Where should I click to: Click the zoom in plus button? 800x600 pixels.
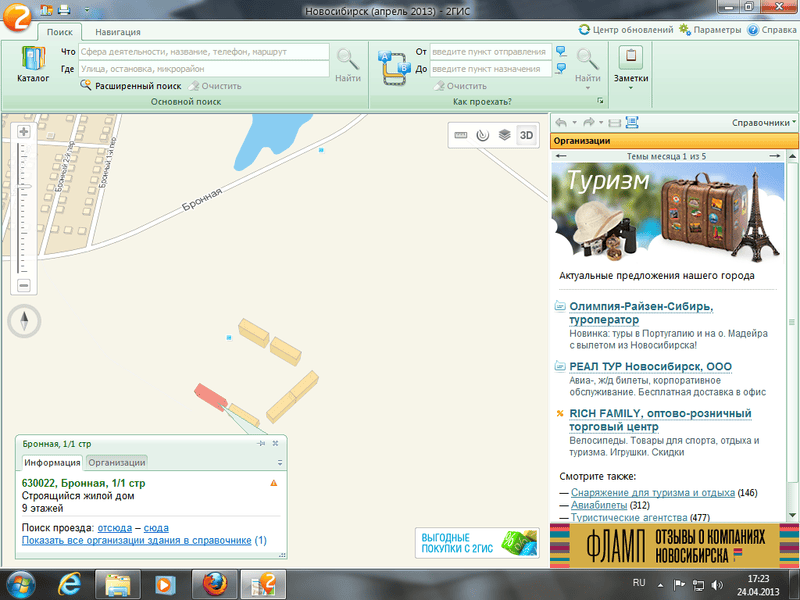point(24,132)
